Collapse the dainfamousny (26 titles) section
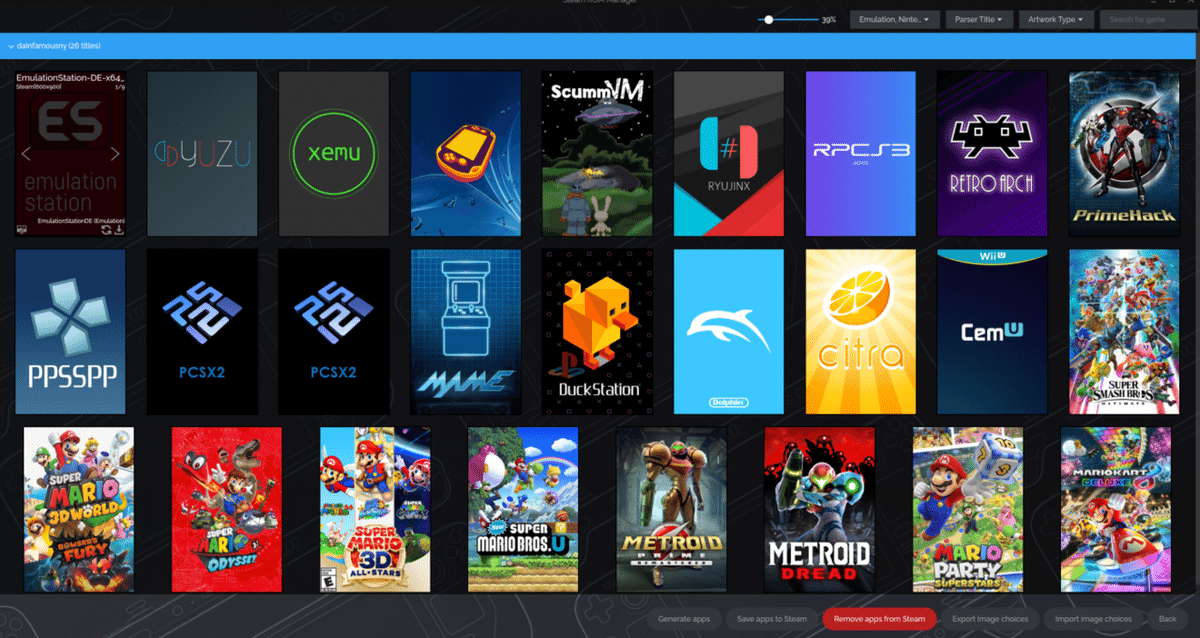The image size is (1200, 638). 600,46
